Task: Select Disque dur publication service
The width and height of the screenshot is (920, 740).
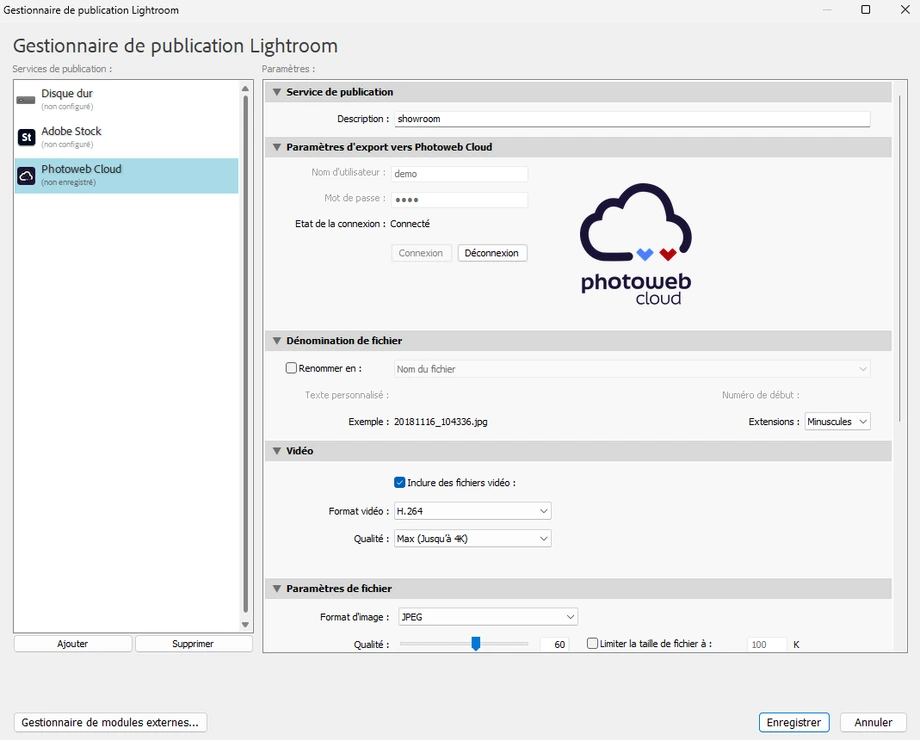Action: click(127, 99)
